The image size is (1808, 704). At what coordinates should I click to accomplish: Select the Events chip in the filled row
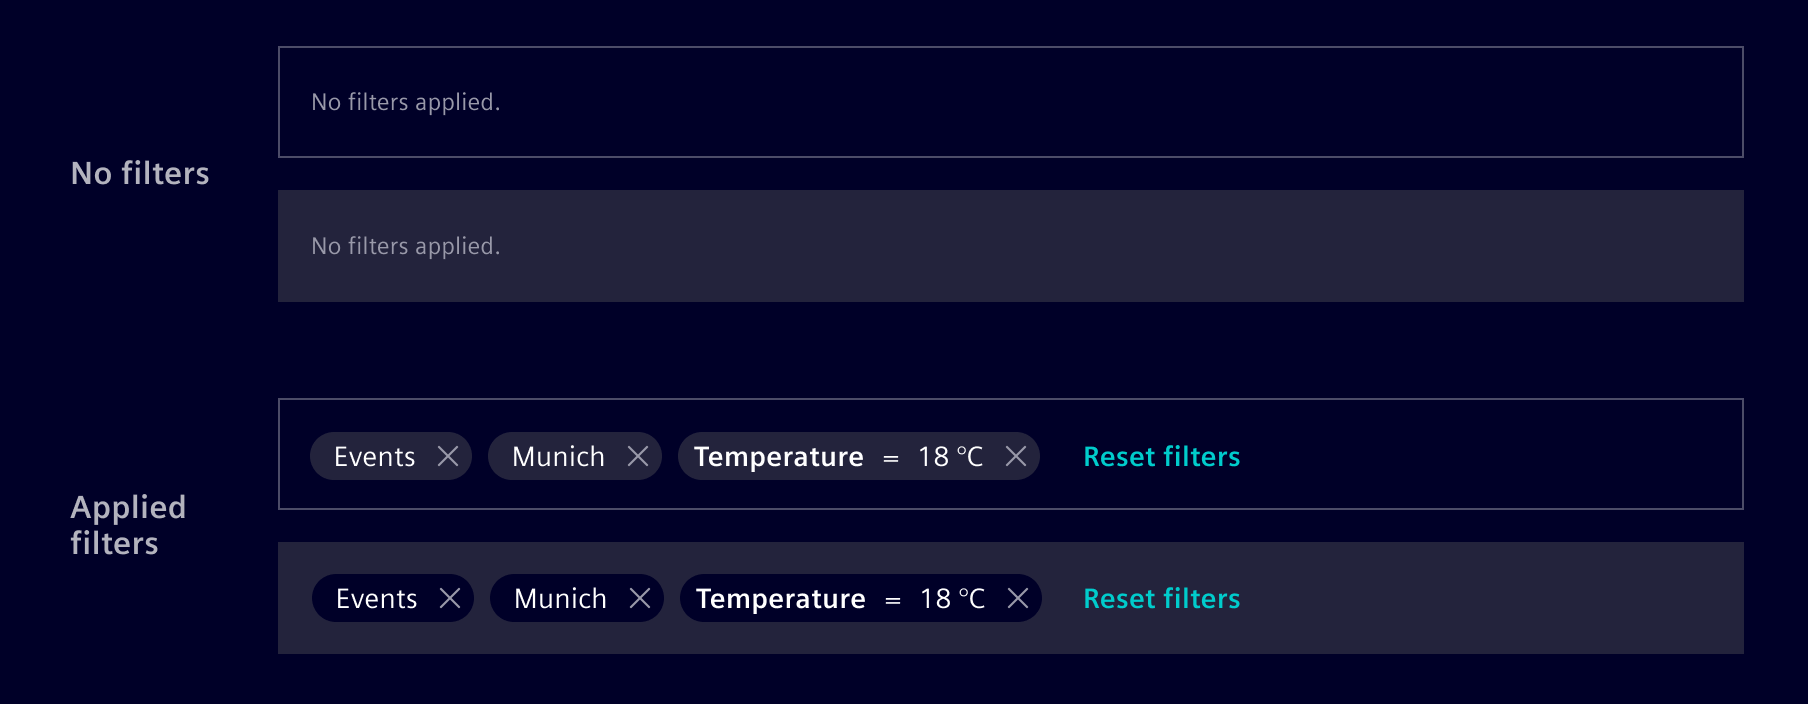click(x=377, y=598)
